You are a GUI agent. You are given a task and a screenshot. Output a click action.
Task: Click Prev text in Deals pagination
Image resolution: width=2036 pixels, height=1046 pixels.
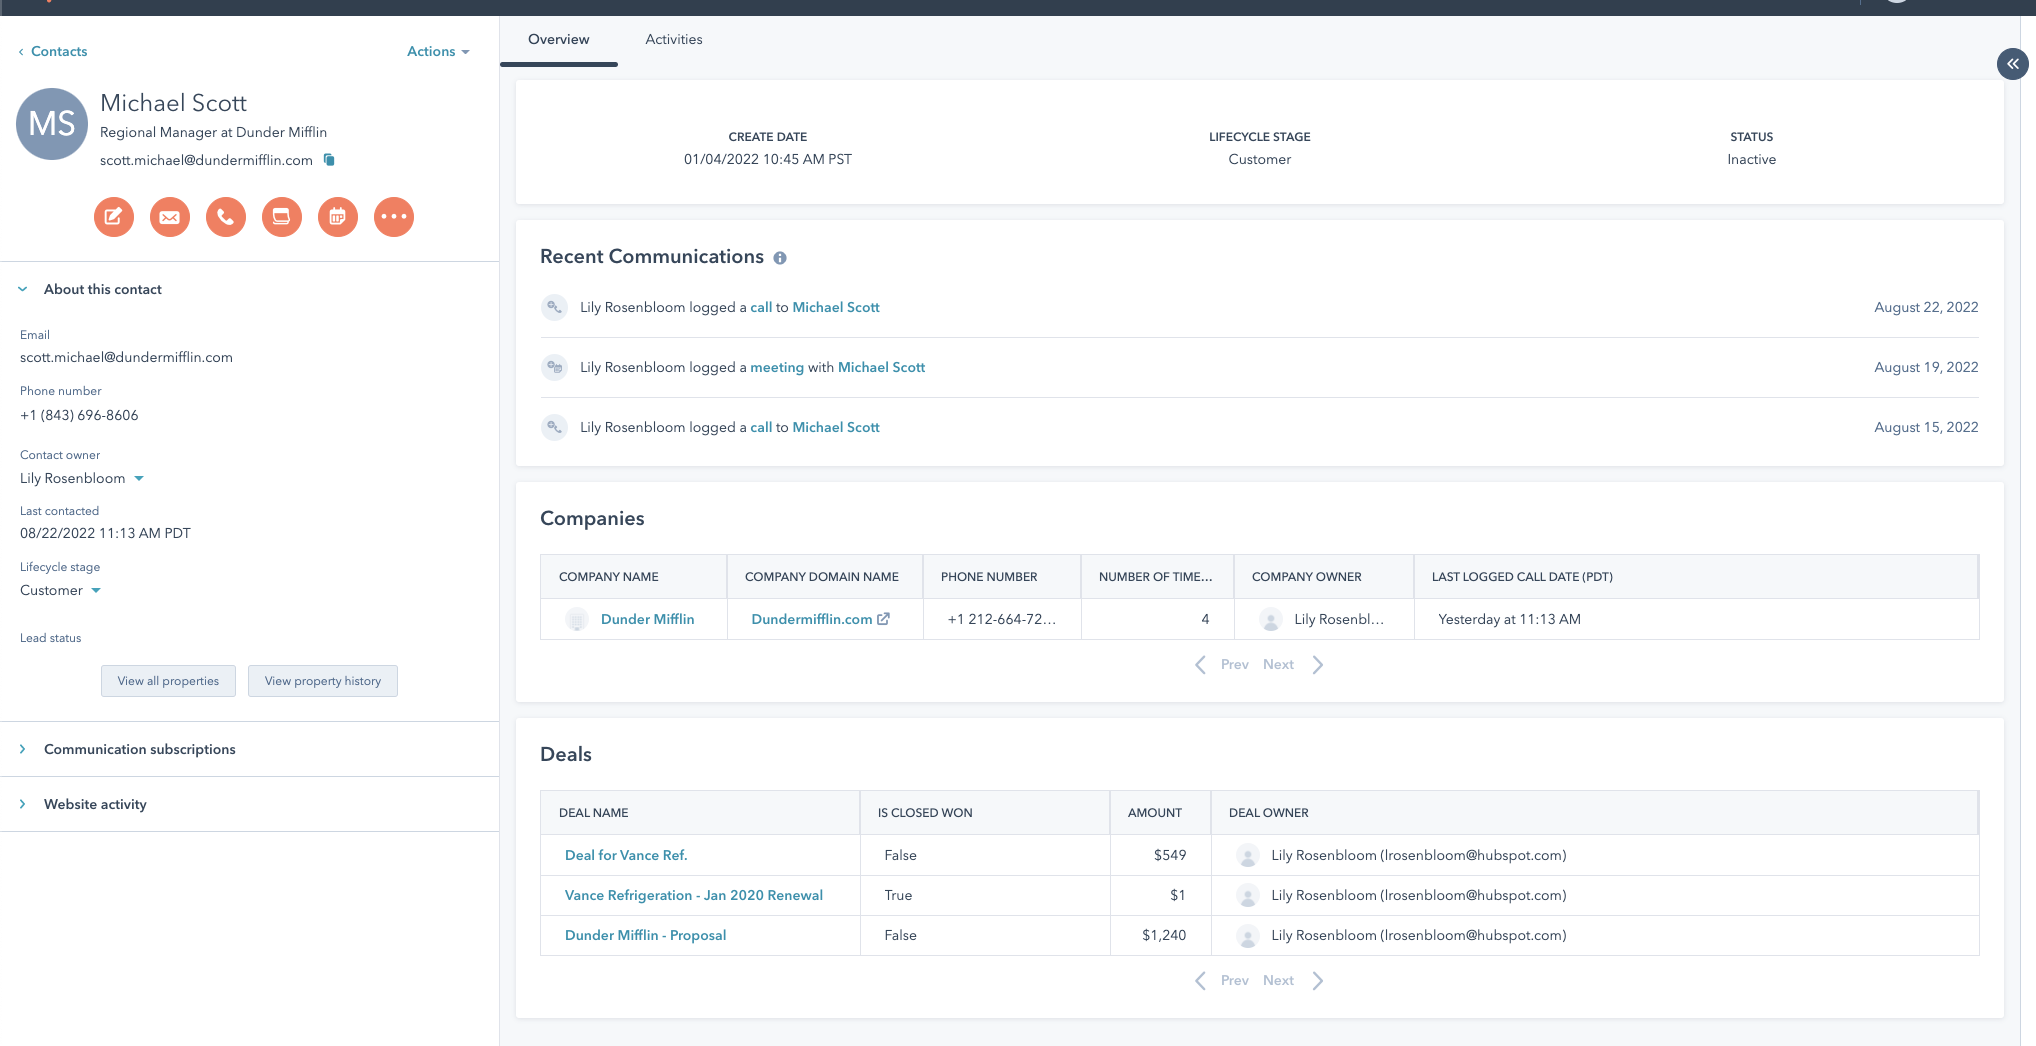coord(1234,981)
